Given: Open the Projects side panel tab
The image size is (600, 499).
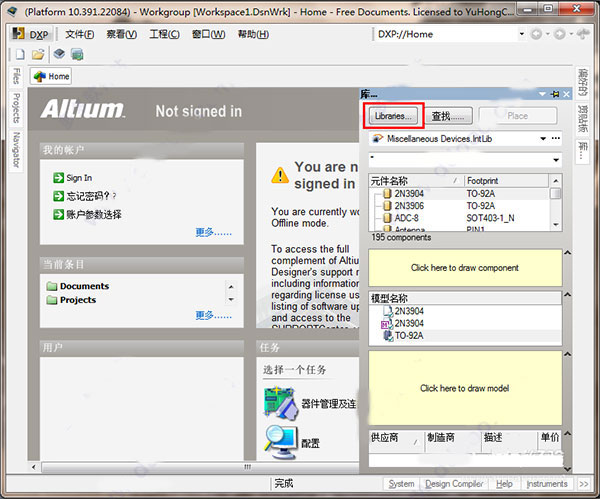Looking at the screenshot, I should 16,108.
